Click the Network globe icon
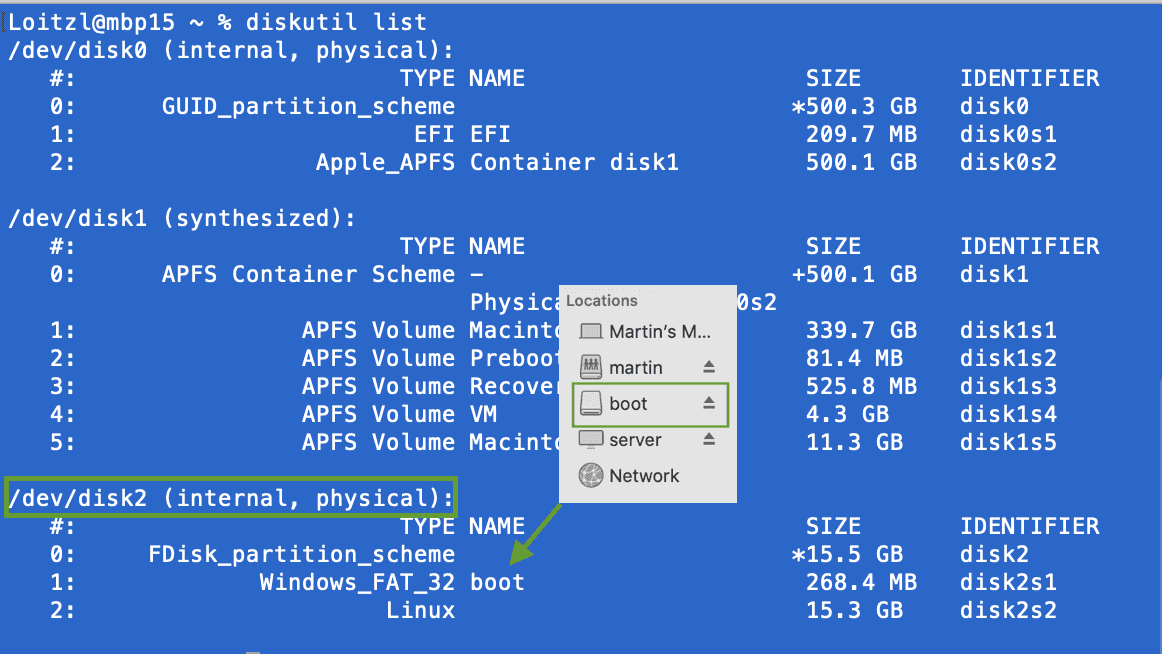The width and height of the screenshot is (1162, 654). (591, 476)
